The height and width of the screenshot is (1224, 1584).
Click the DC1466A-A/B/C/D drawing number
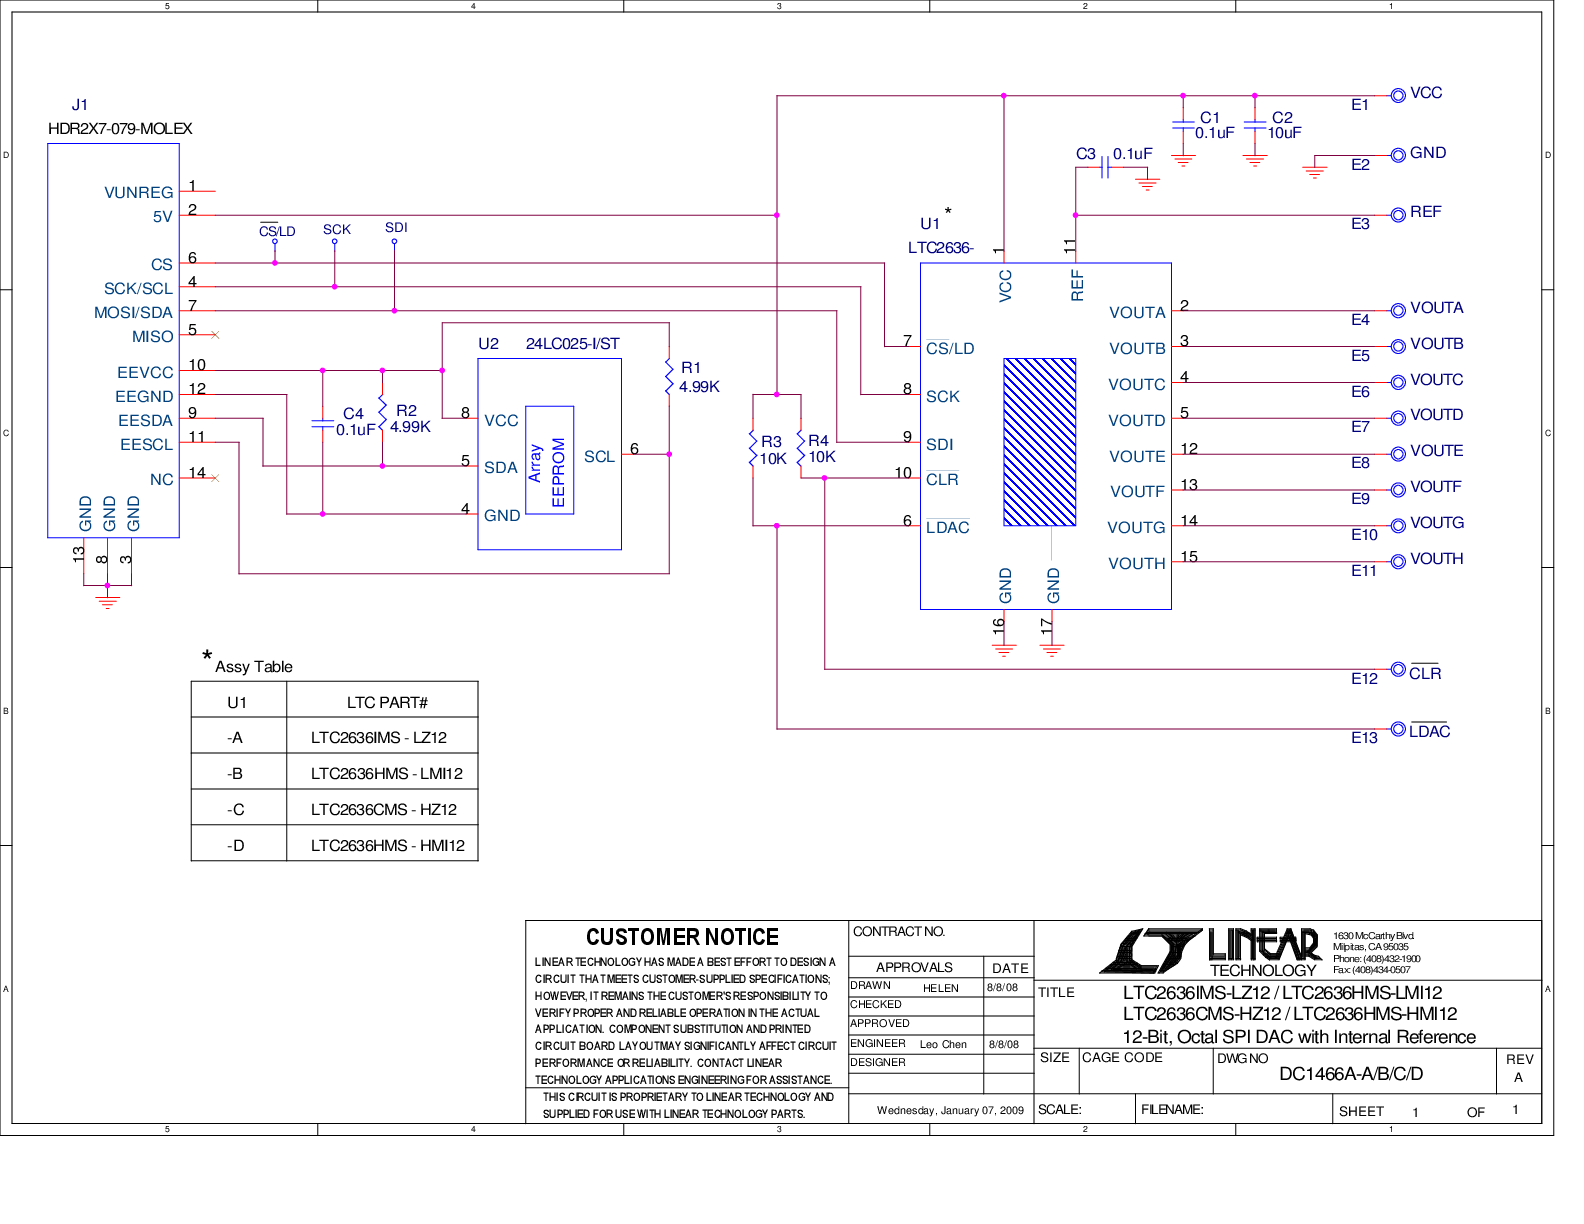coord(1351,1074)
